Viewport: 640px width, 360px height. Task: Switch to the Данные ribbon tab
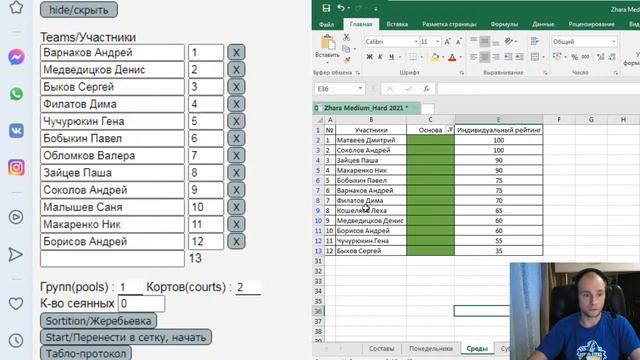(x=543, y=24)
